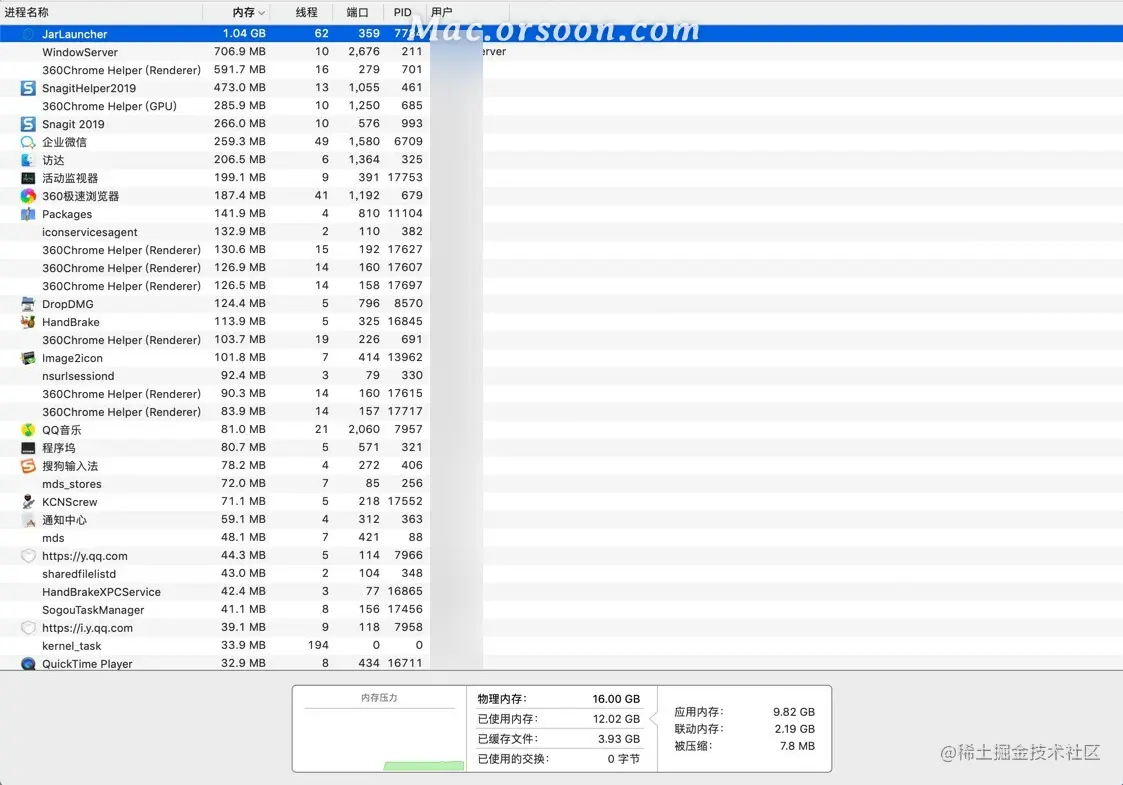This screenshot has height=785, width=1123.
Task: Click the Packages app icon
Action: [28, 214]
